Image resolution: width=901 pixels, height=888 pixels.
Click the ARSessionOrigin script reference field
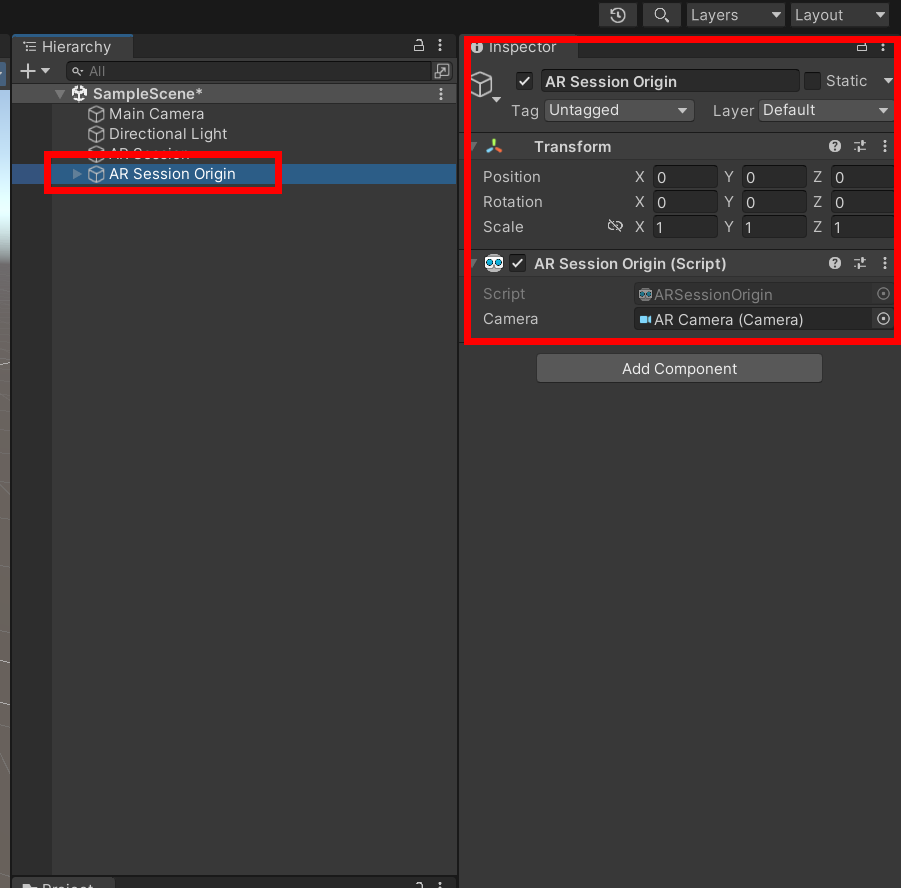[753, 294]
